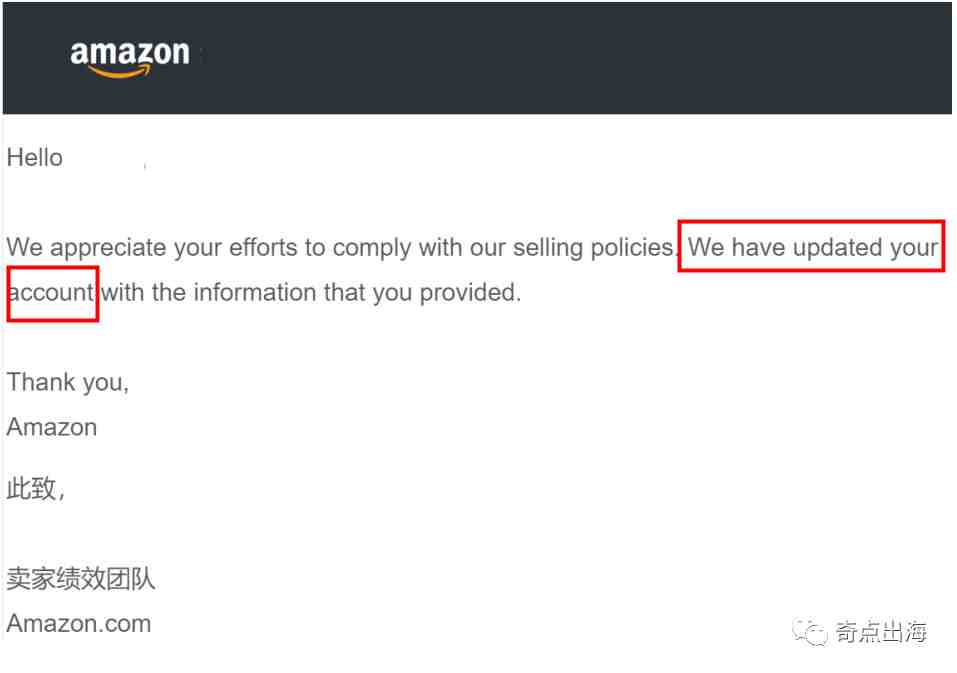Click the "卖家绩效团队" team signature
957x673 pixels.
coord(81,579)
